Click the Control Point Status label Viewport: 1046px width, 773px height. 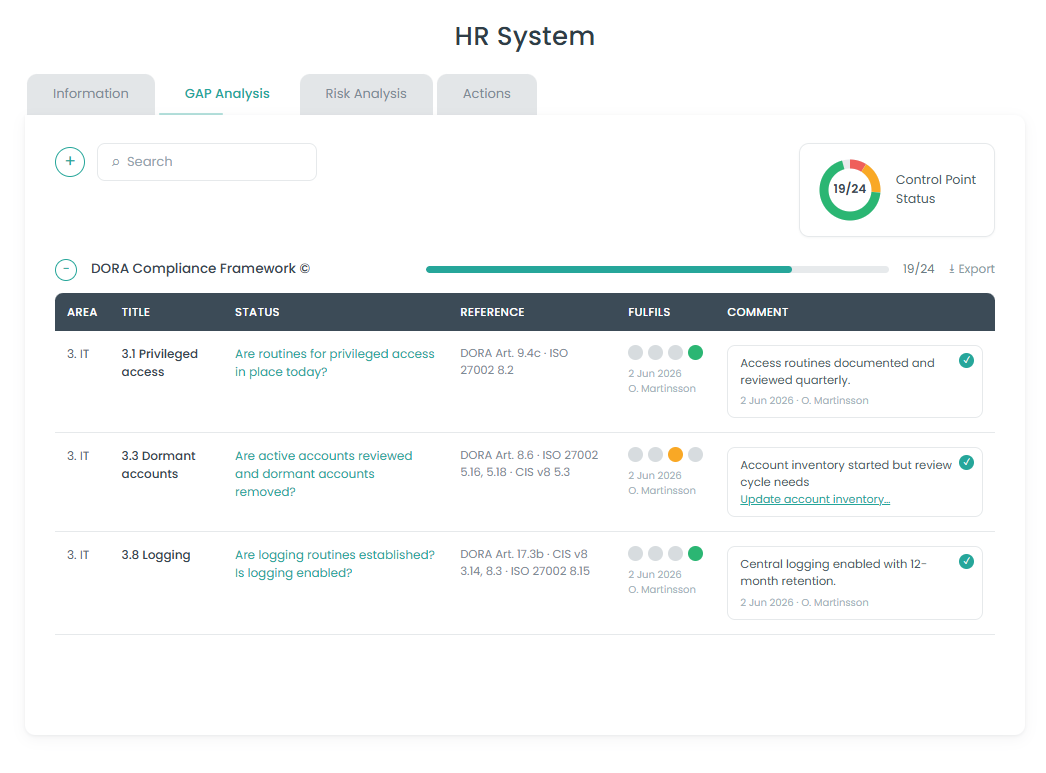pos(935,189)
